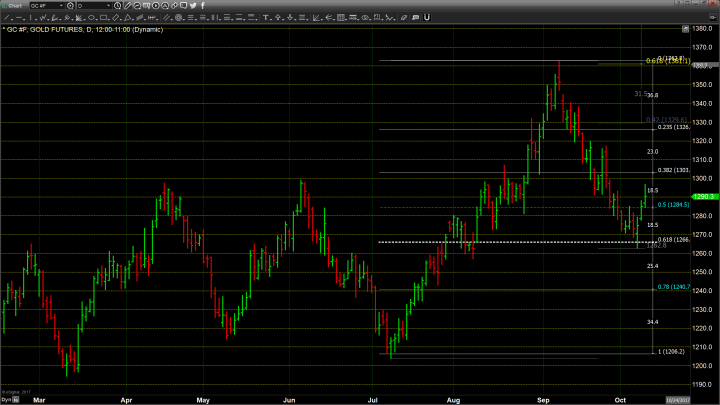This screenshot has width=720, height=405.
Task: Click the eraser tool in toolbar
Action: (403, 17)
